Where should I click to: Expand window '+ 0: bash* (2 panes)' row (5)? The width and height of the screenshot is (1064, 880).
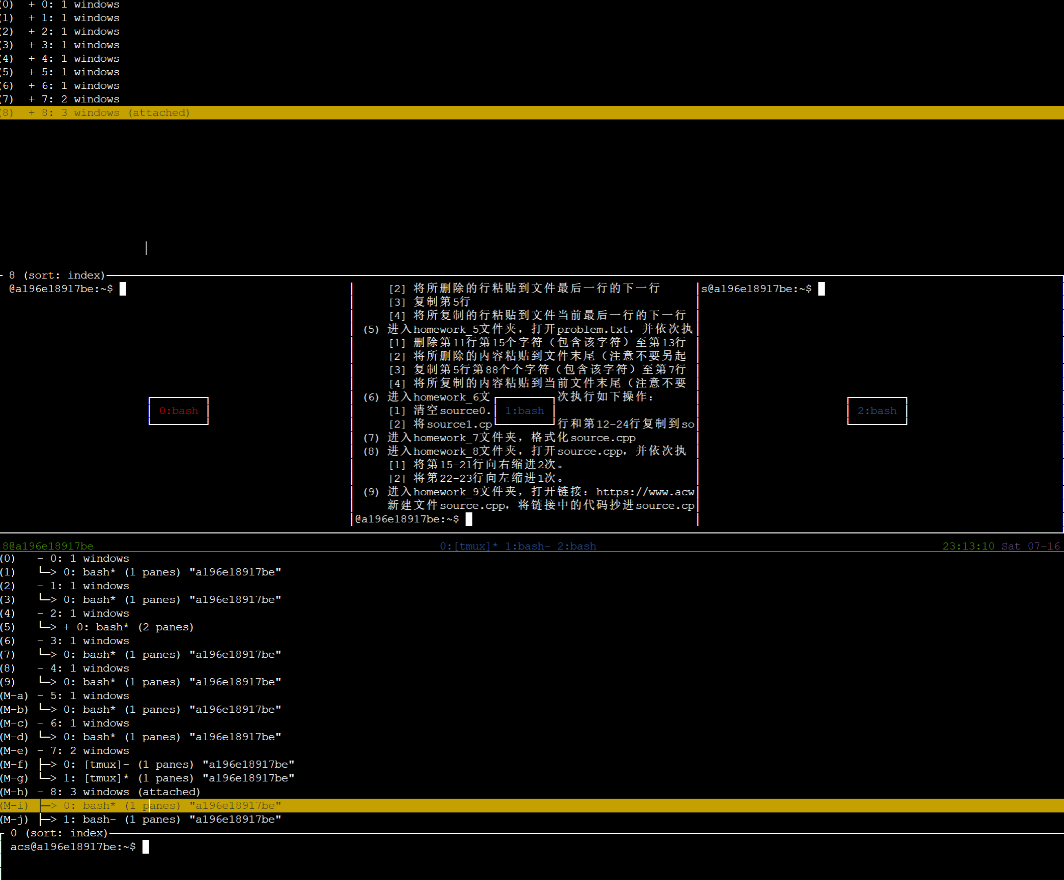pyautogui.click(x=66, y=627)
